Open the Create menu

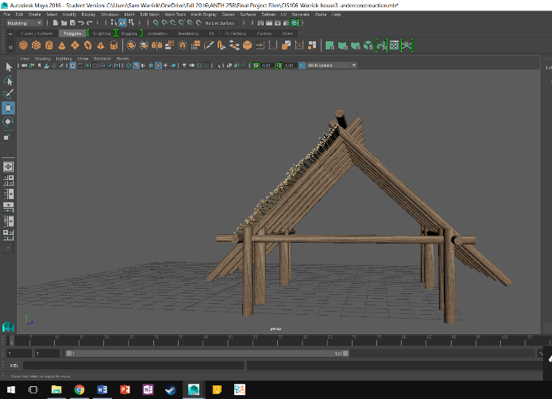(x=34, y=14)
